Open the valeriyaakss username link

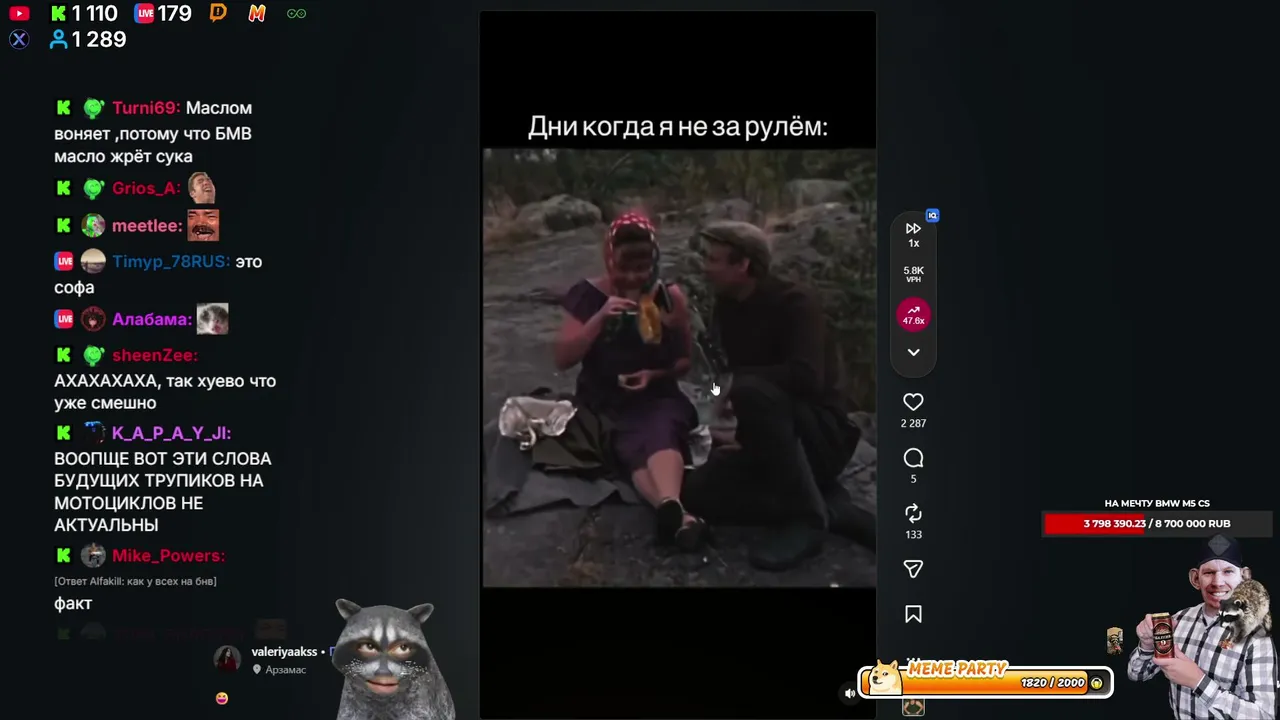pyautogui.click(x=284, y=652)
